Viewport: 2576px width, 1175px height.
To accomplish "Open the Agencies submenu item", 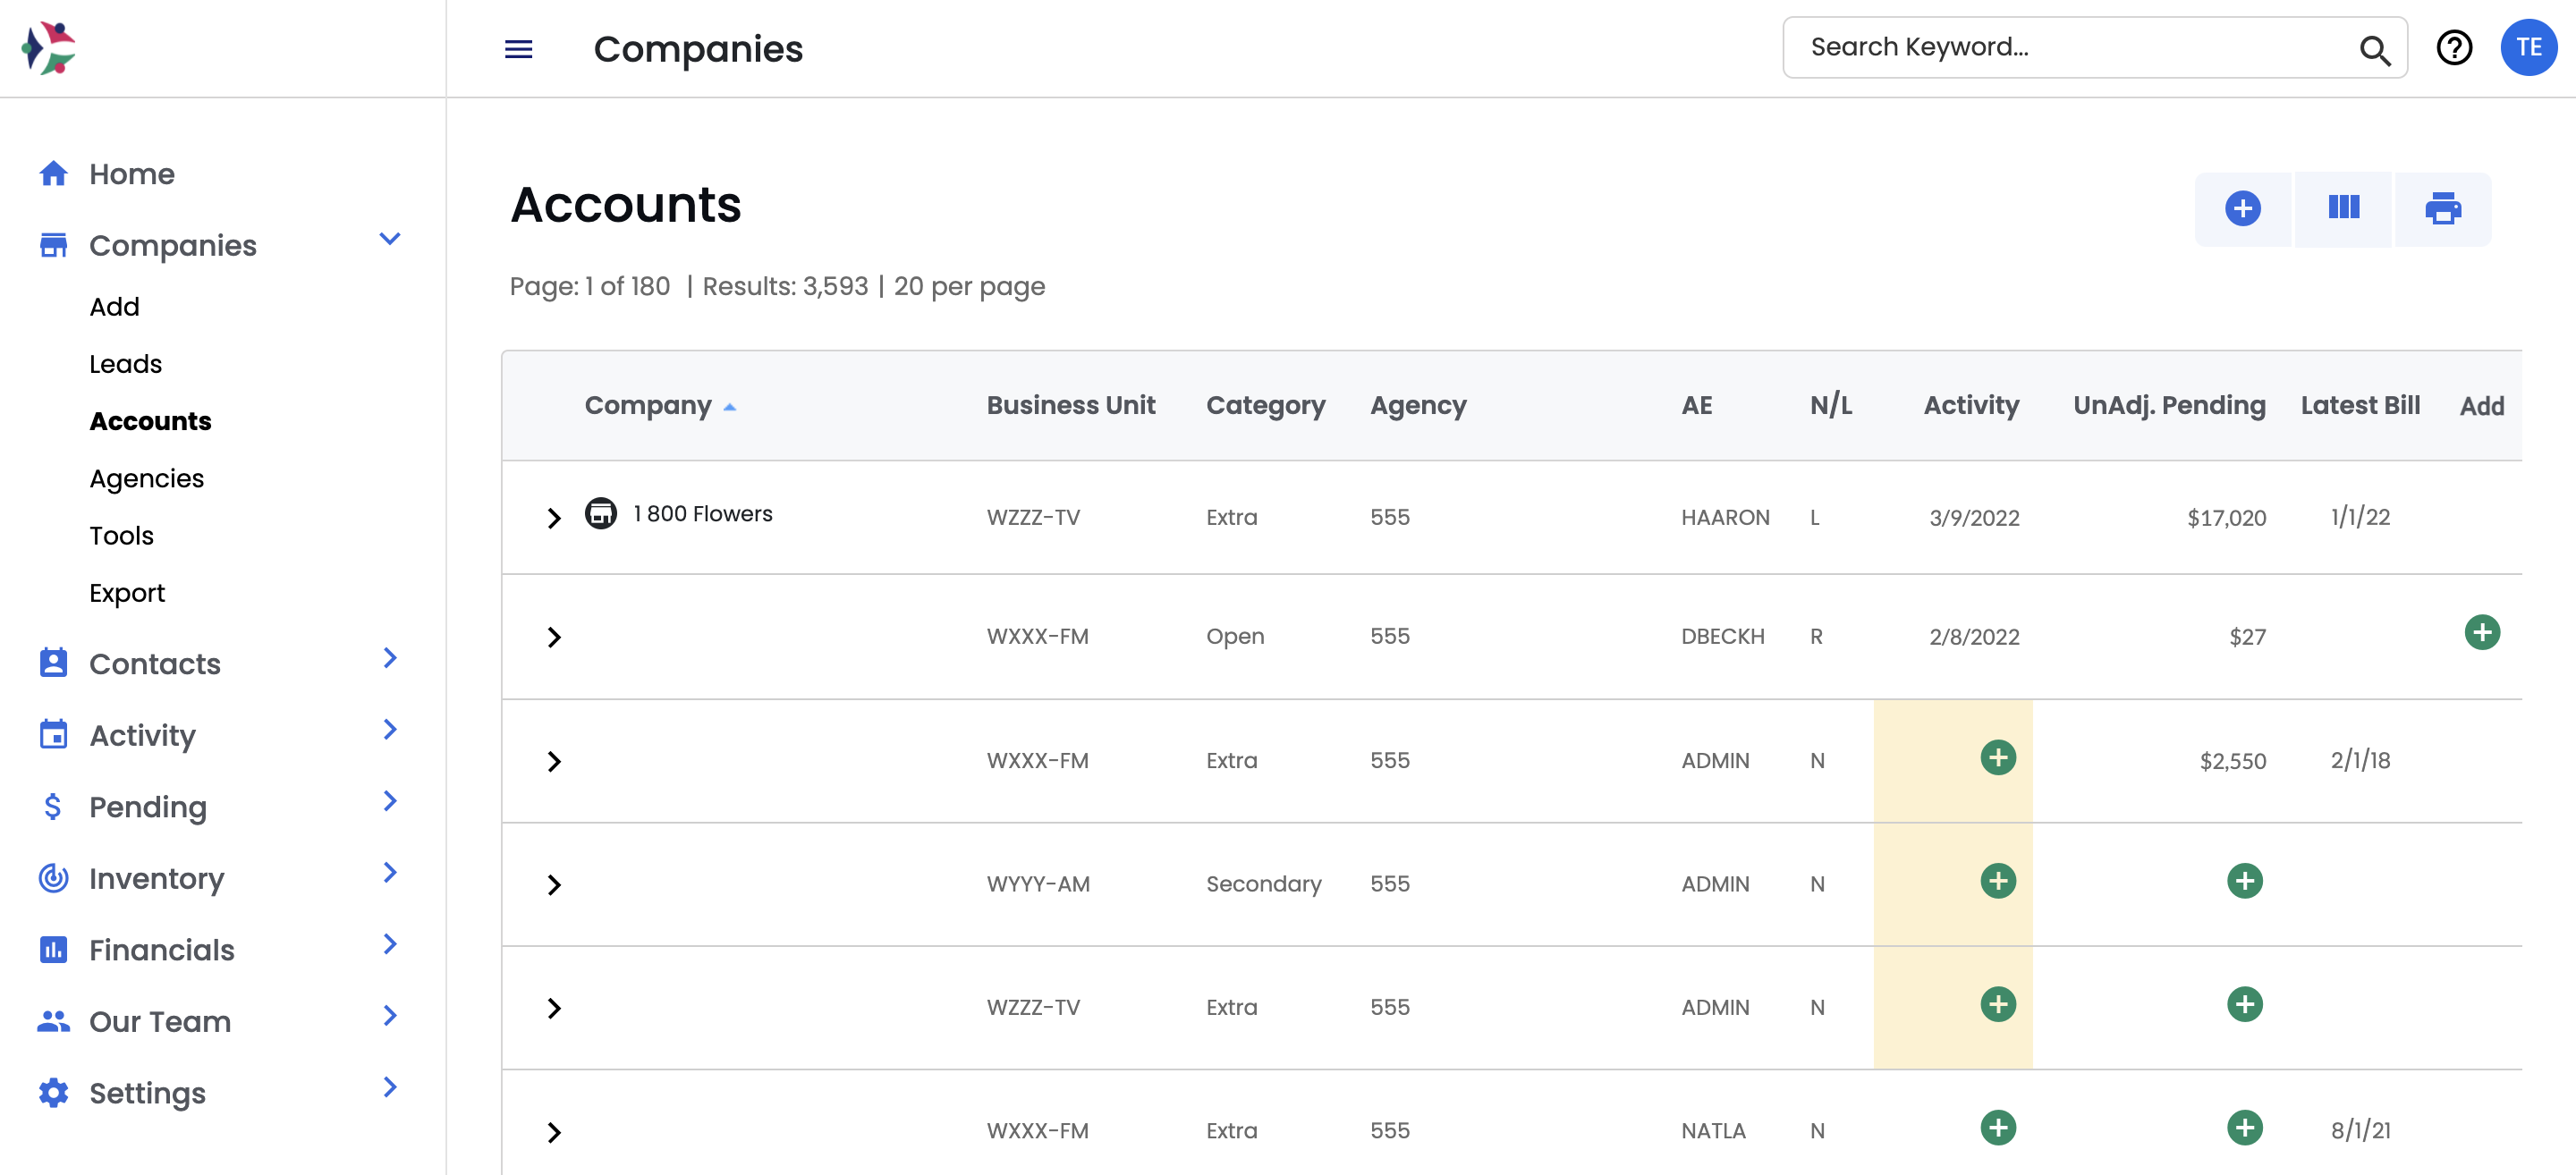I will (x=146, y=479).
